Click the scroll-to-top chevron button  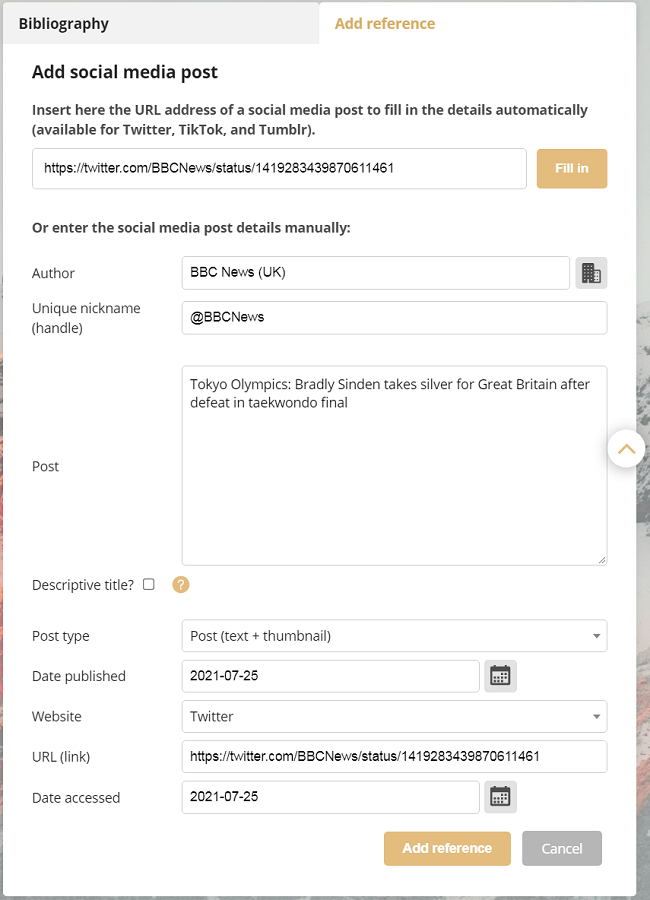pyautogui.click(x=626, y=448)
